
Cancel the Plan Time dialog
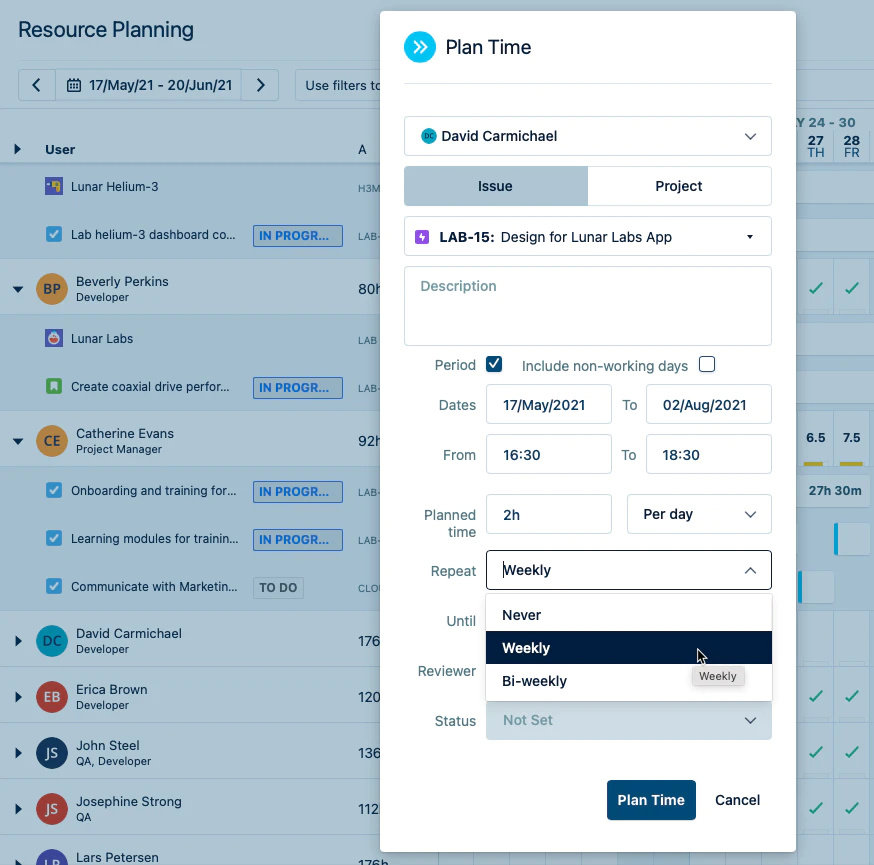coord(737,800)
